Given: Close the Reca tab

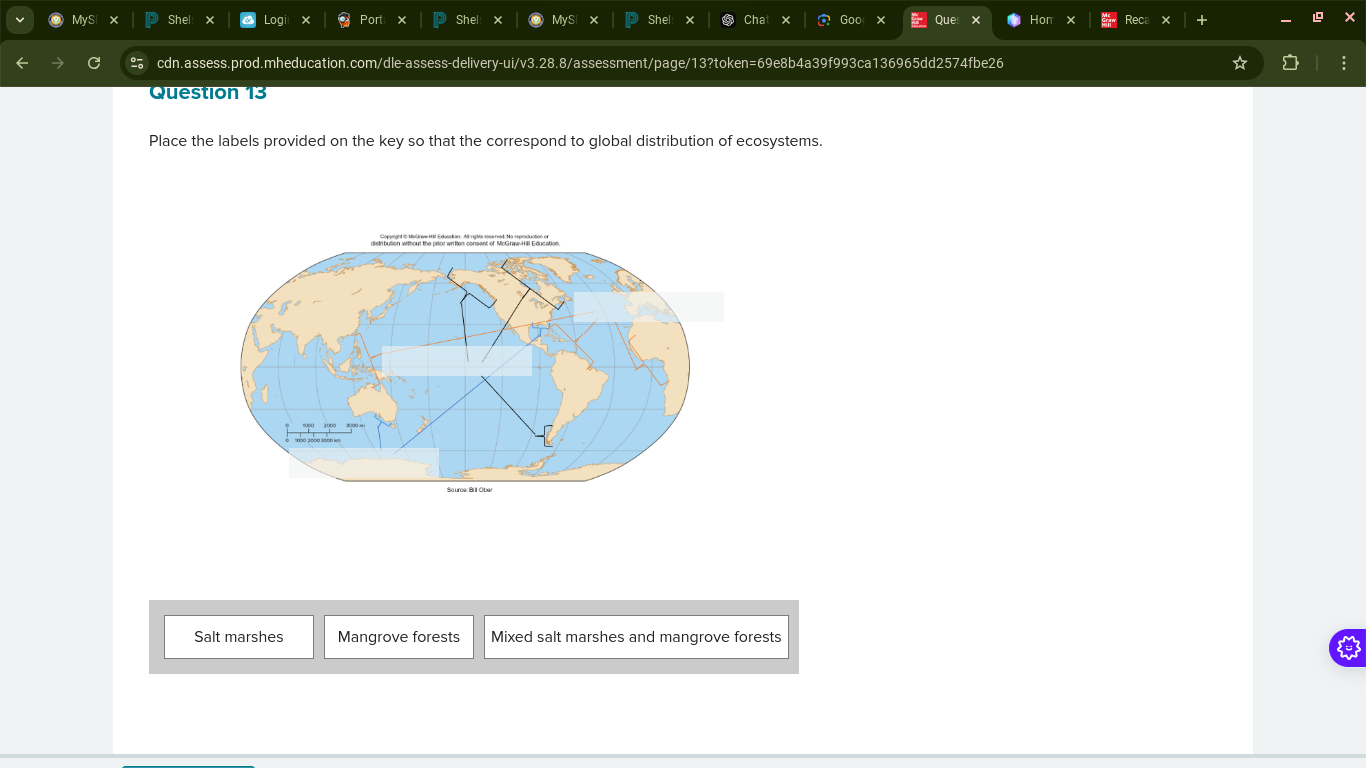Looking at the screenshot, I should pyautogui.click(x=1166, y=20).
